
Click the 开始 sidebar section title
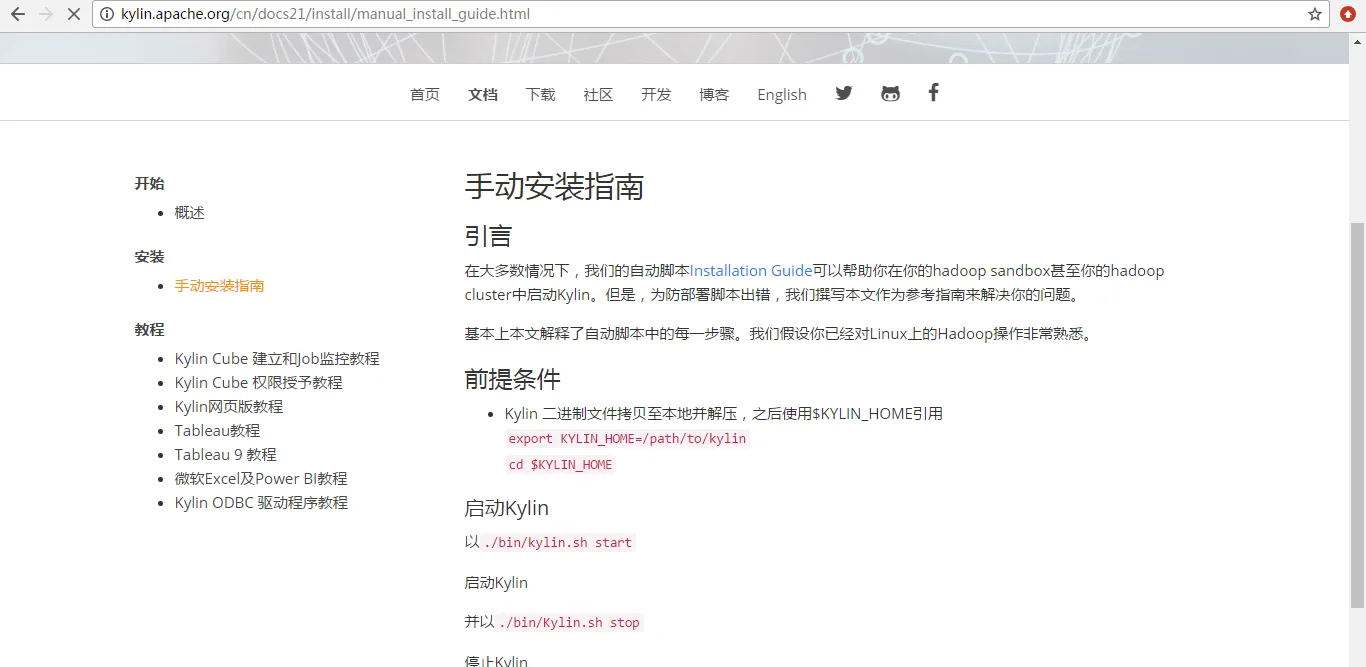[x=149, y=183]
